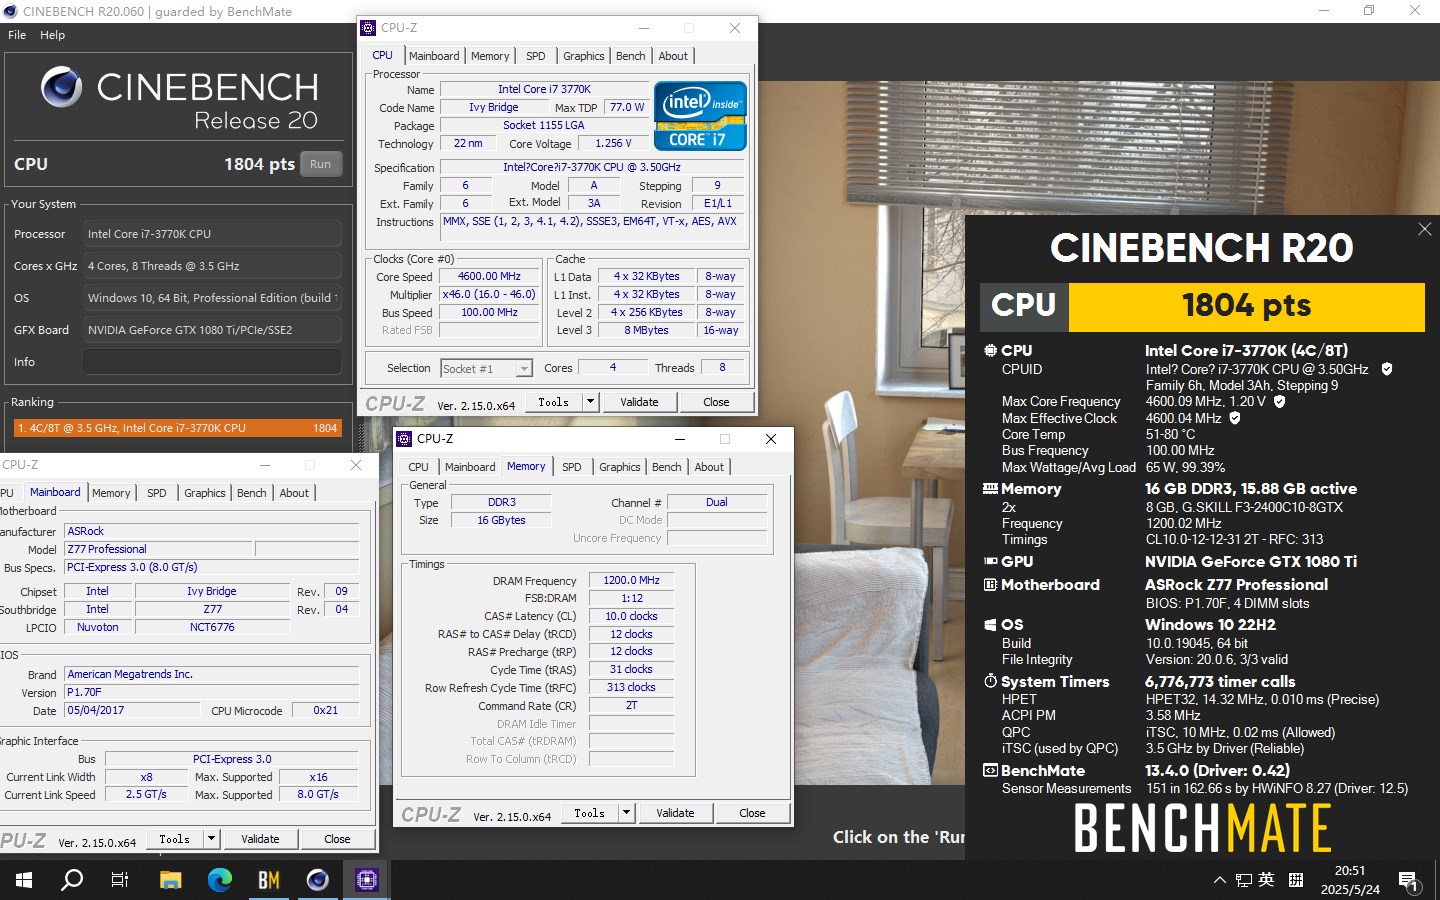Expand Tools dropdown arrow in top CPU-Z window
Screen dimensions: 1440x900
tap(590, 402)
